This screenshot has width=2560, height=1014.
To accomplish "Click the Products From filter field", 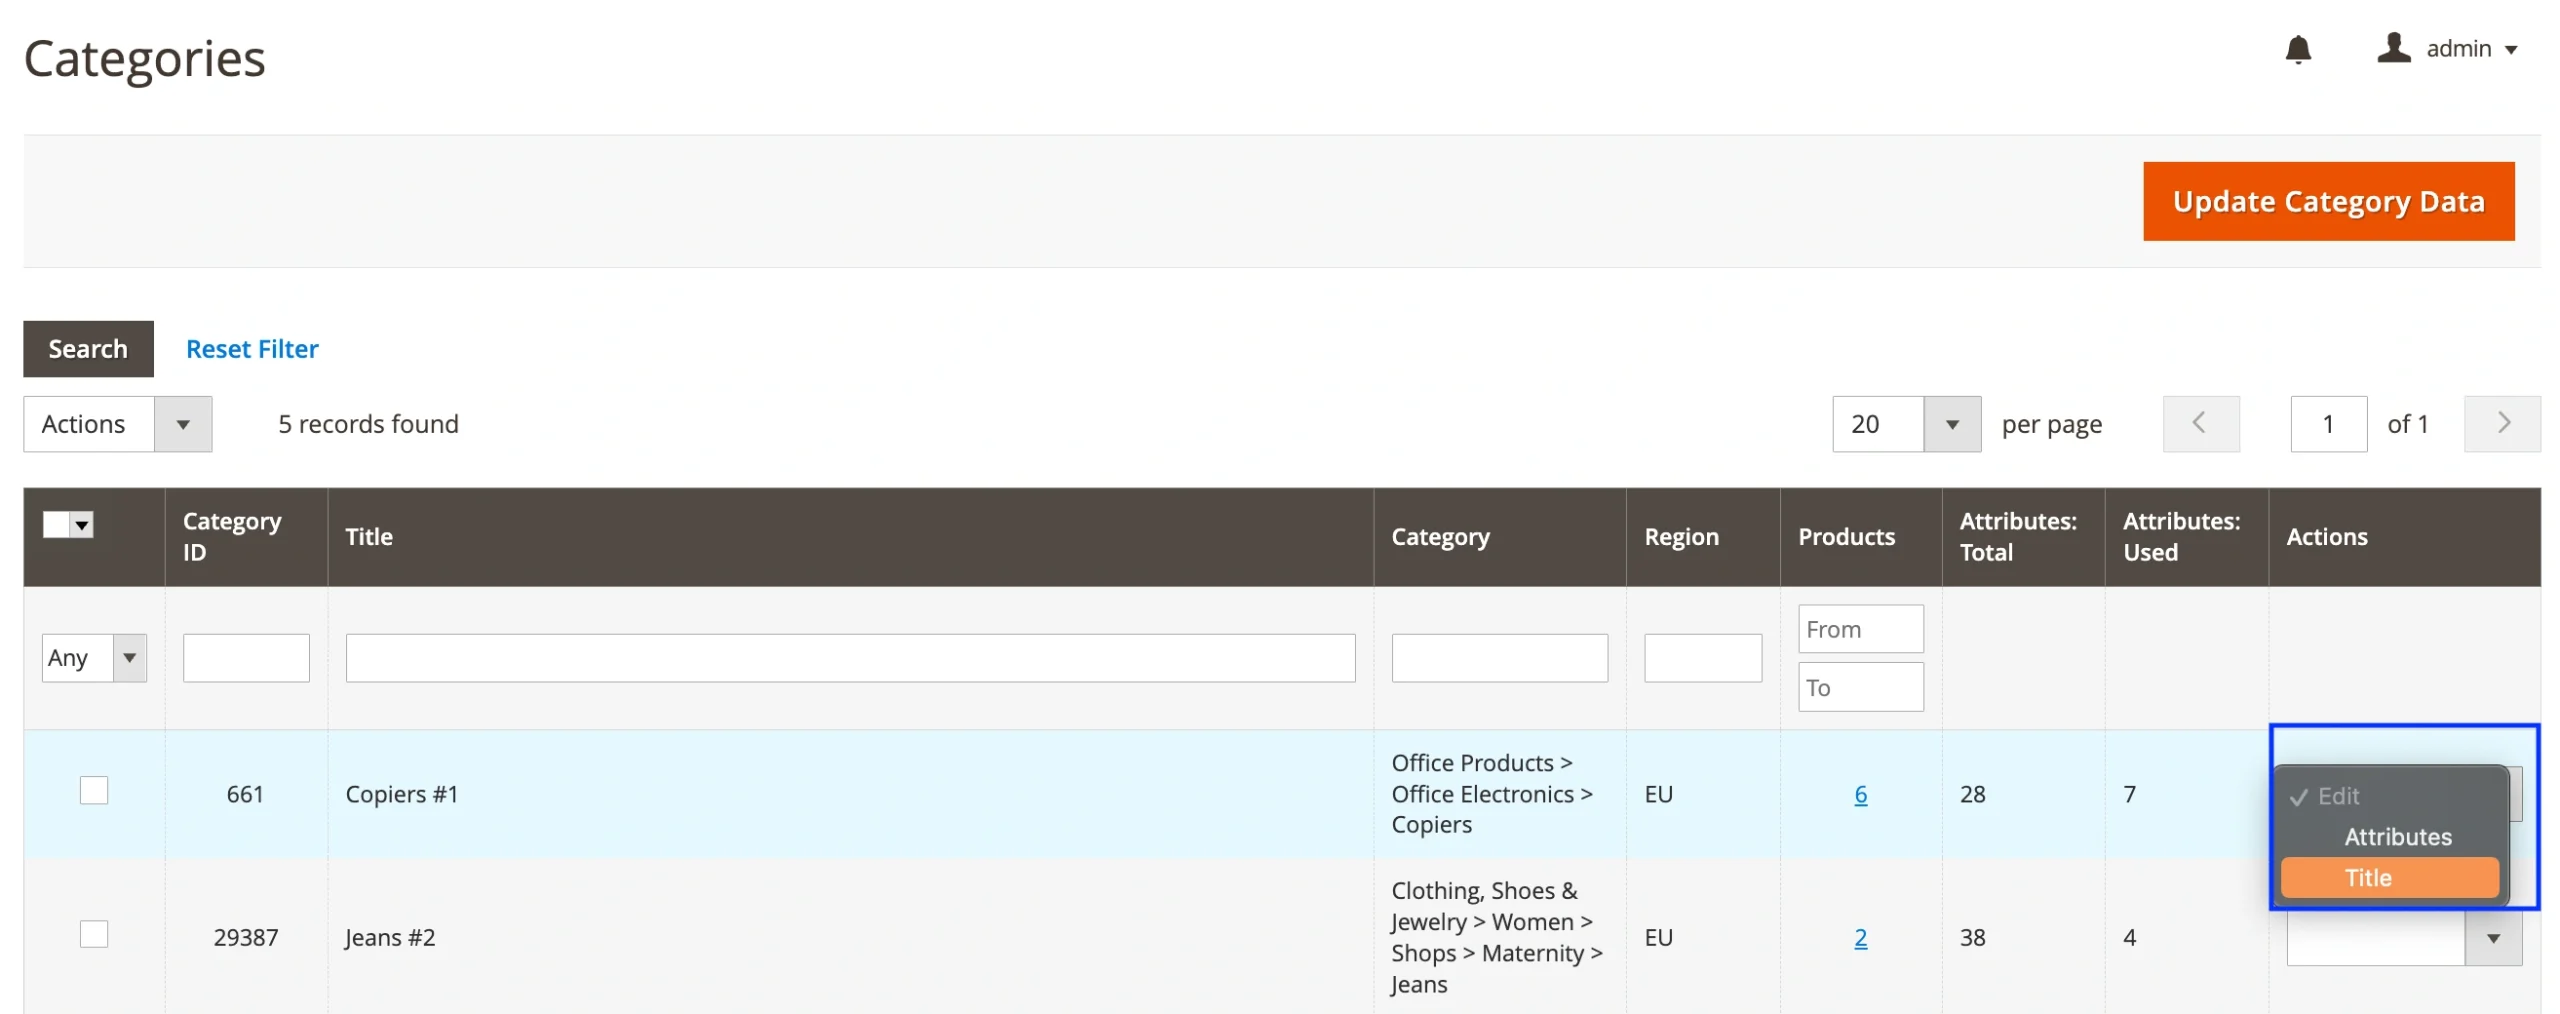I will coord(1859,629).
